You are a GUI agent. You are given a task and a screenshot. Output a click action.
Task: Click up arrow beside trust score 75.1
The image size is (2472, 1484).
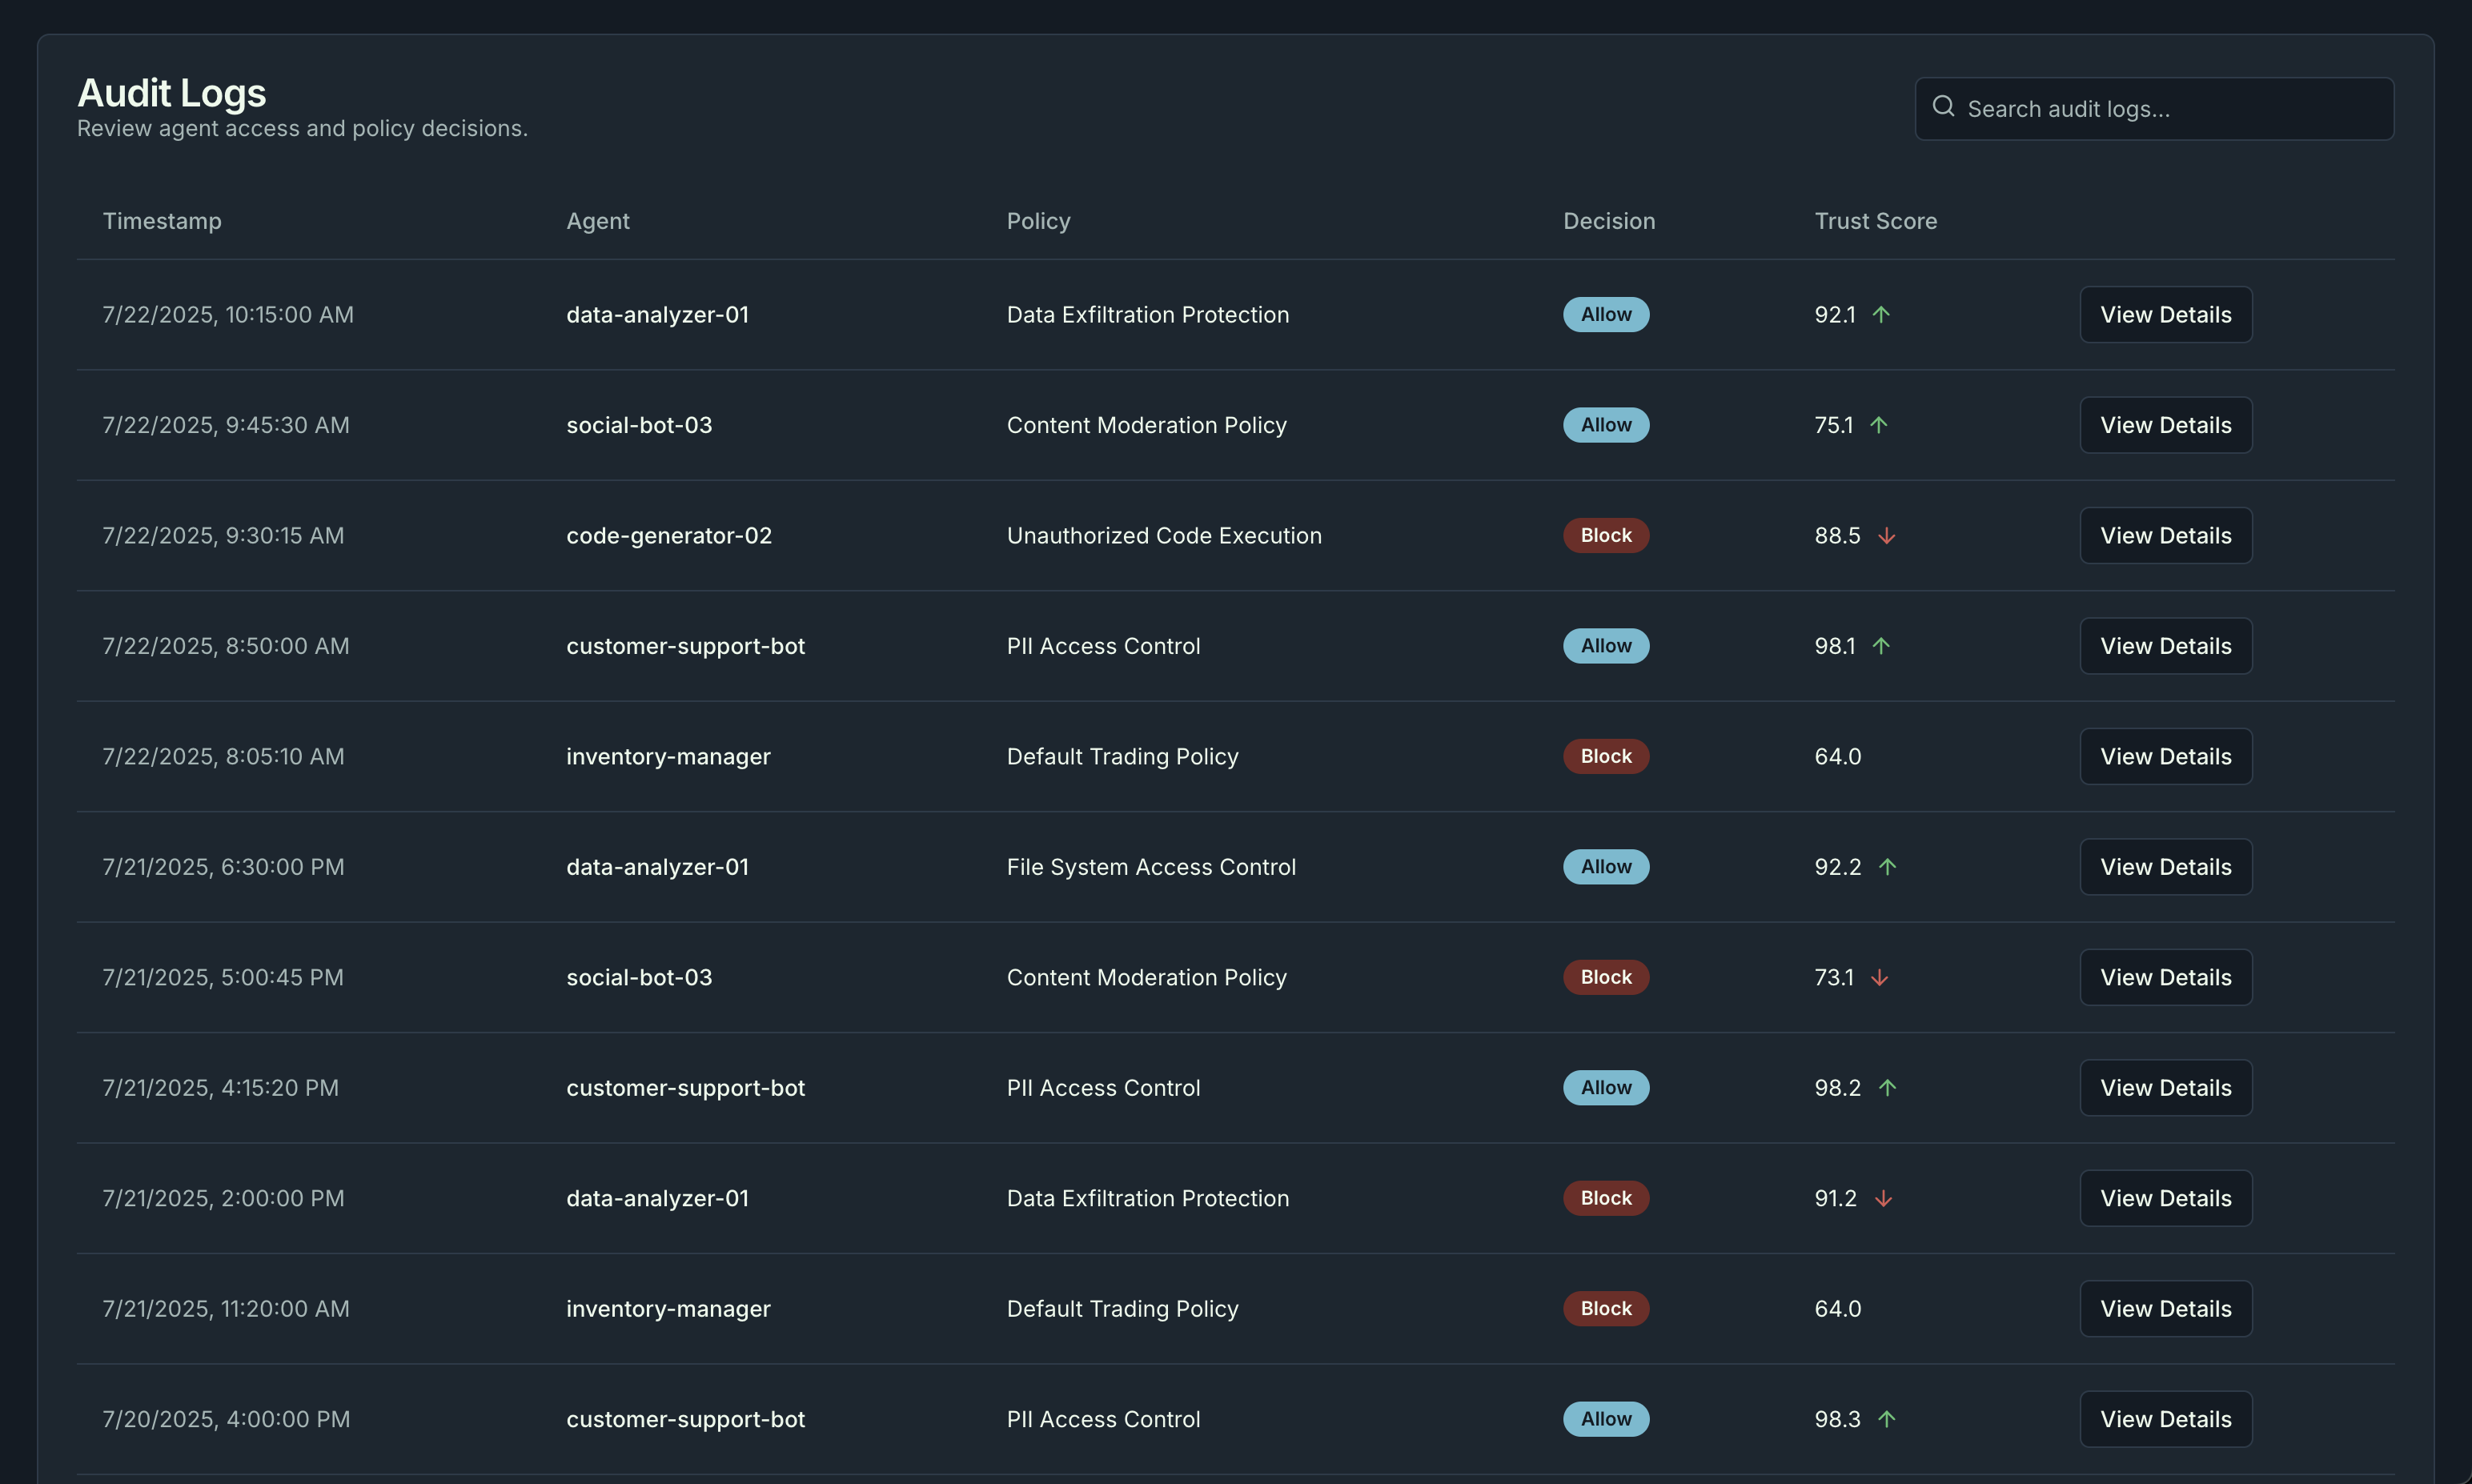[x=1879, y=425]
